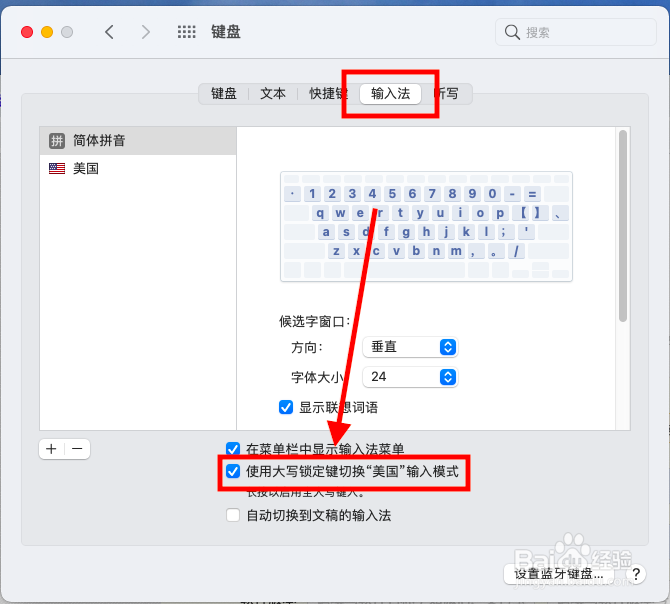Click the 候选字窗口 label
The height and width of the screenshot is (604, 670).
[314, 321]
